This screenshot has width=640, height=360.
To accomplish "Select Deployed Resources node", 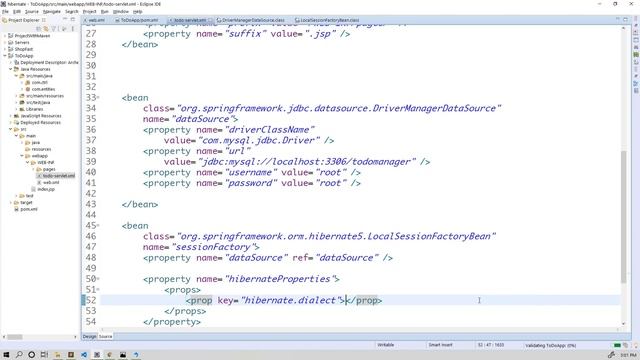I will pos(38,122).
